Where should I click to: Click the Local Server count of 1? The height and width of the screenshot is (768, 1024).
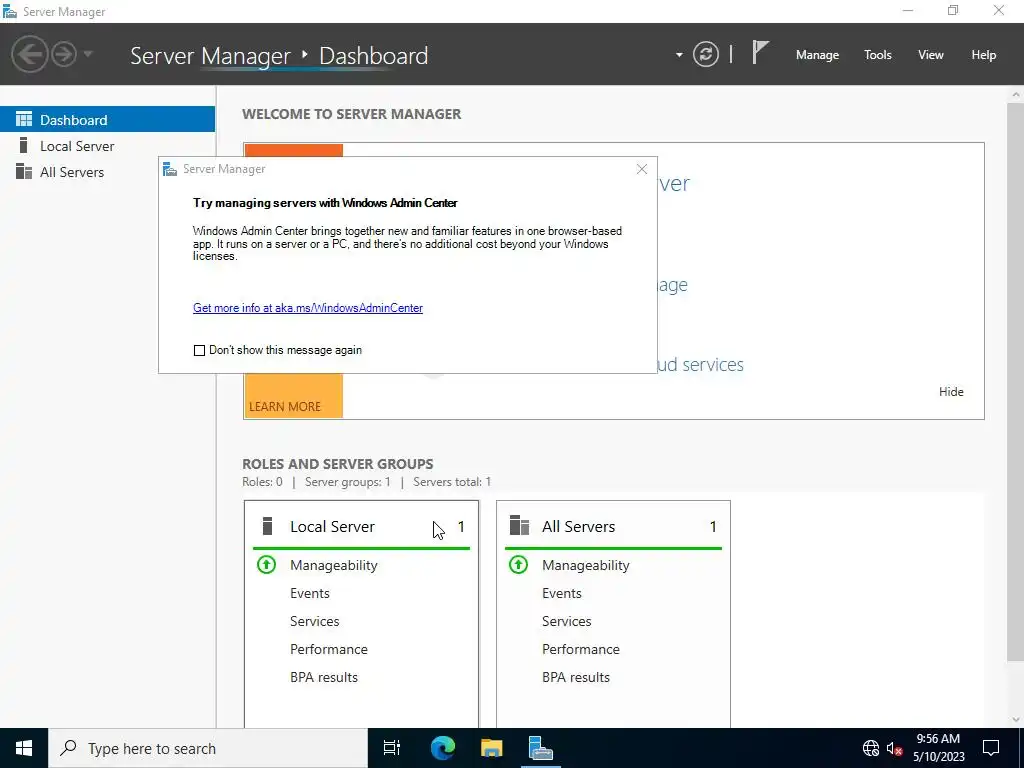[x=461, y=526]
